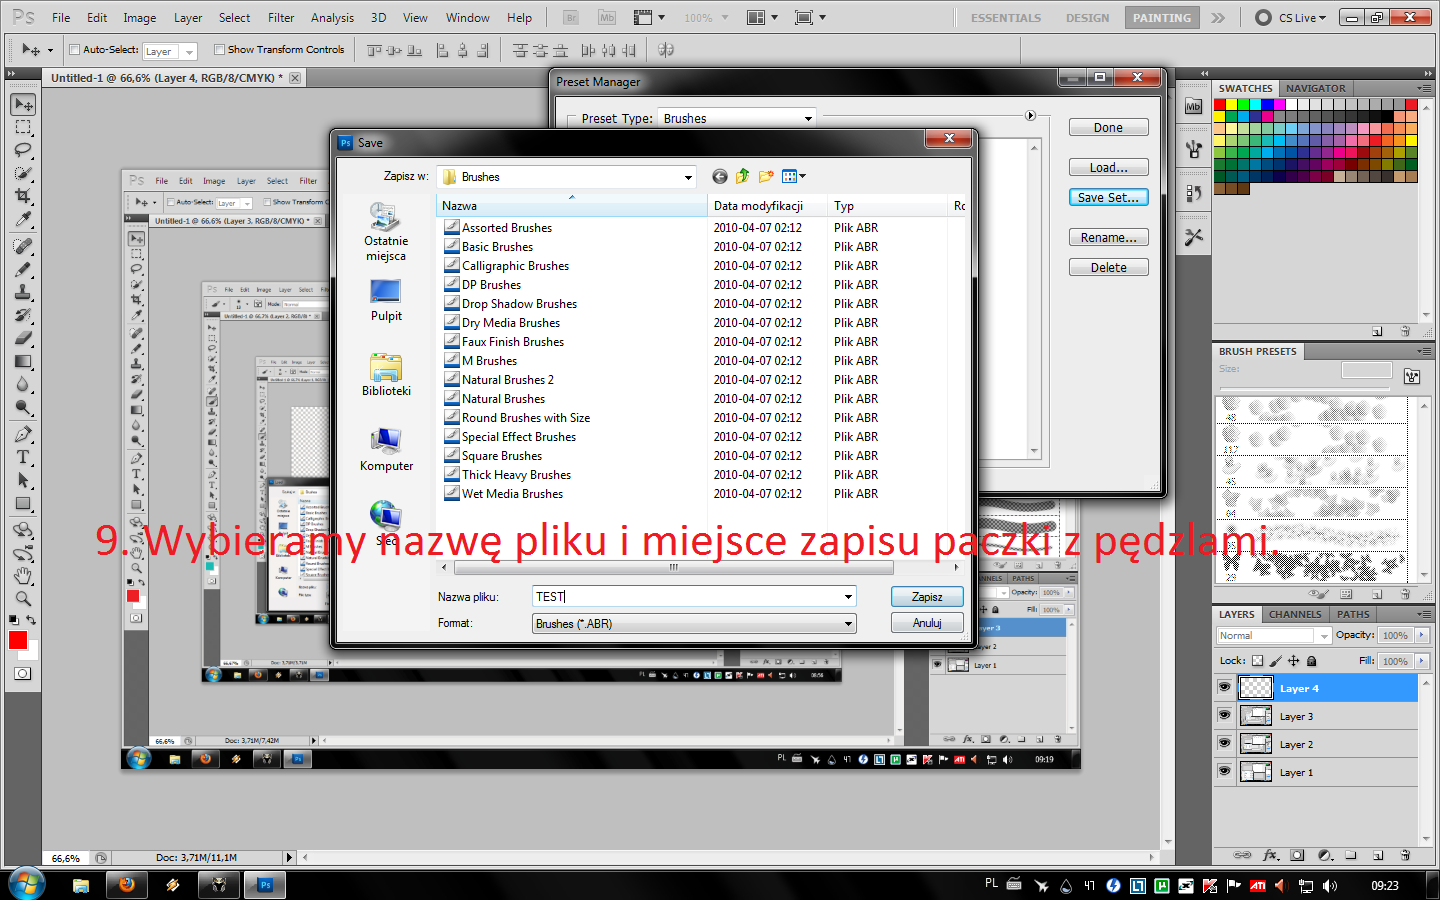Select the Dodge tool
Screen dimensions: 1440x900
pyautogui.click(x=23, y=407)
